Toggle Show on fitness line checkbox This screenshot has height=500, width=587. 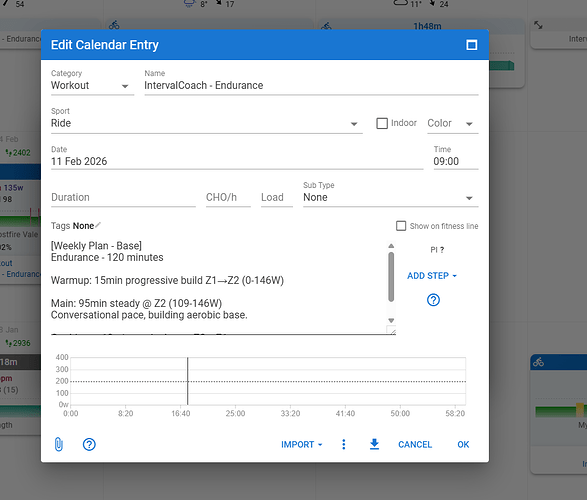(401, 226)
